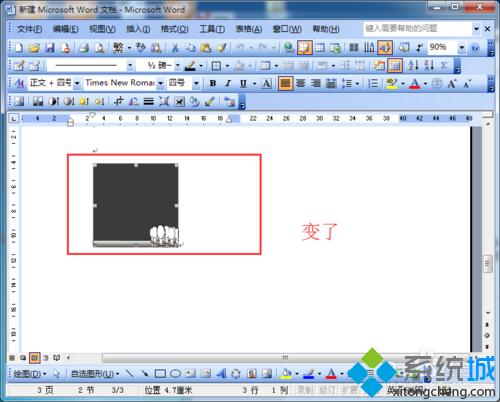
Task: Click the Copy icon
Action: coord(190,48)
